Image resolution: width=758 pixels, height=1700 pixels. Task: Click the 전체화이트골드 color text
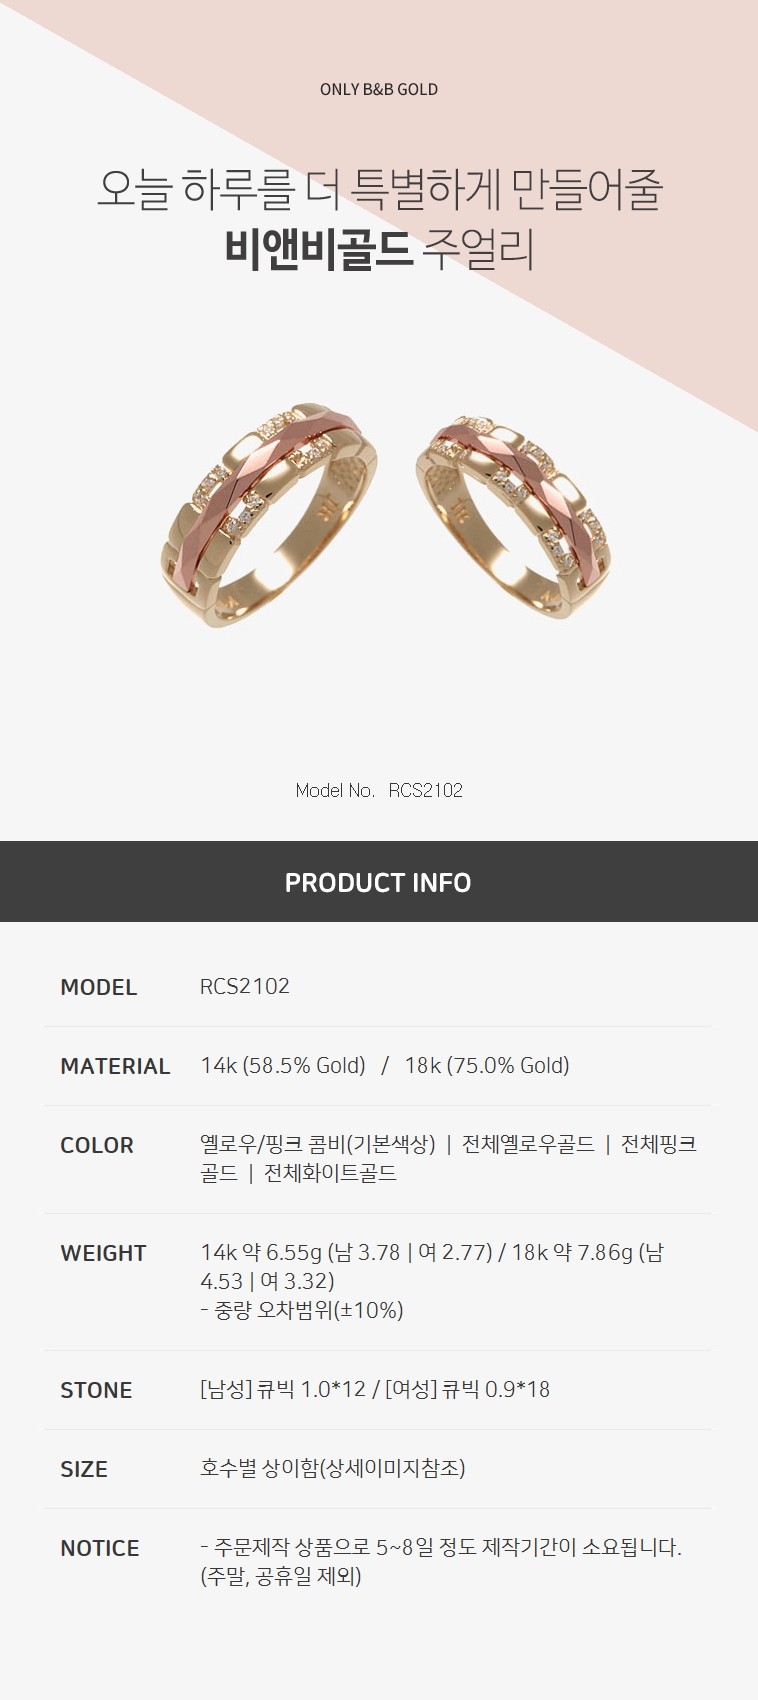(x=330, y=1173)
